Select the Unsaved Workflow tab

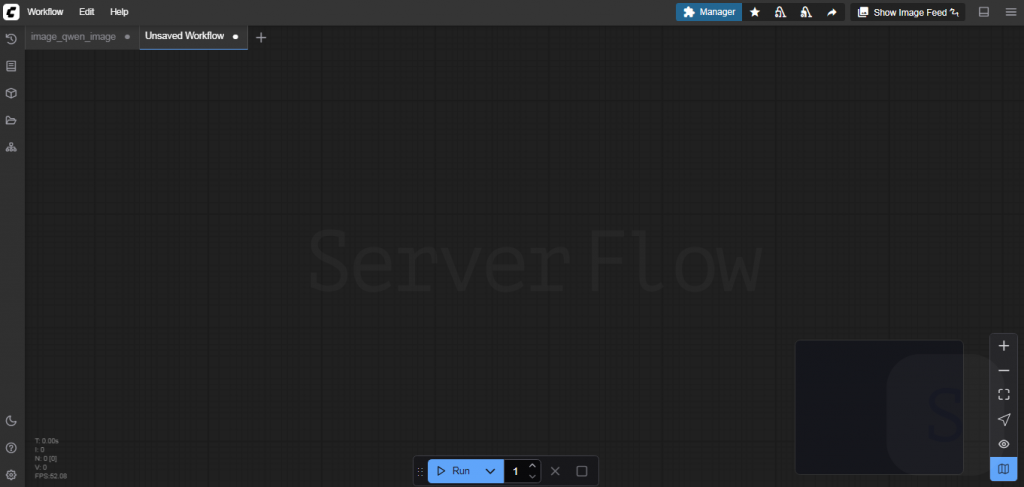[184, 36]
